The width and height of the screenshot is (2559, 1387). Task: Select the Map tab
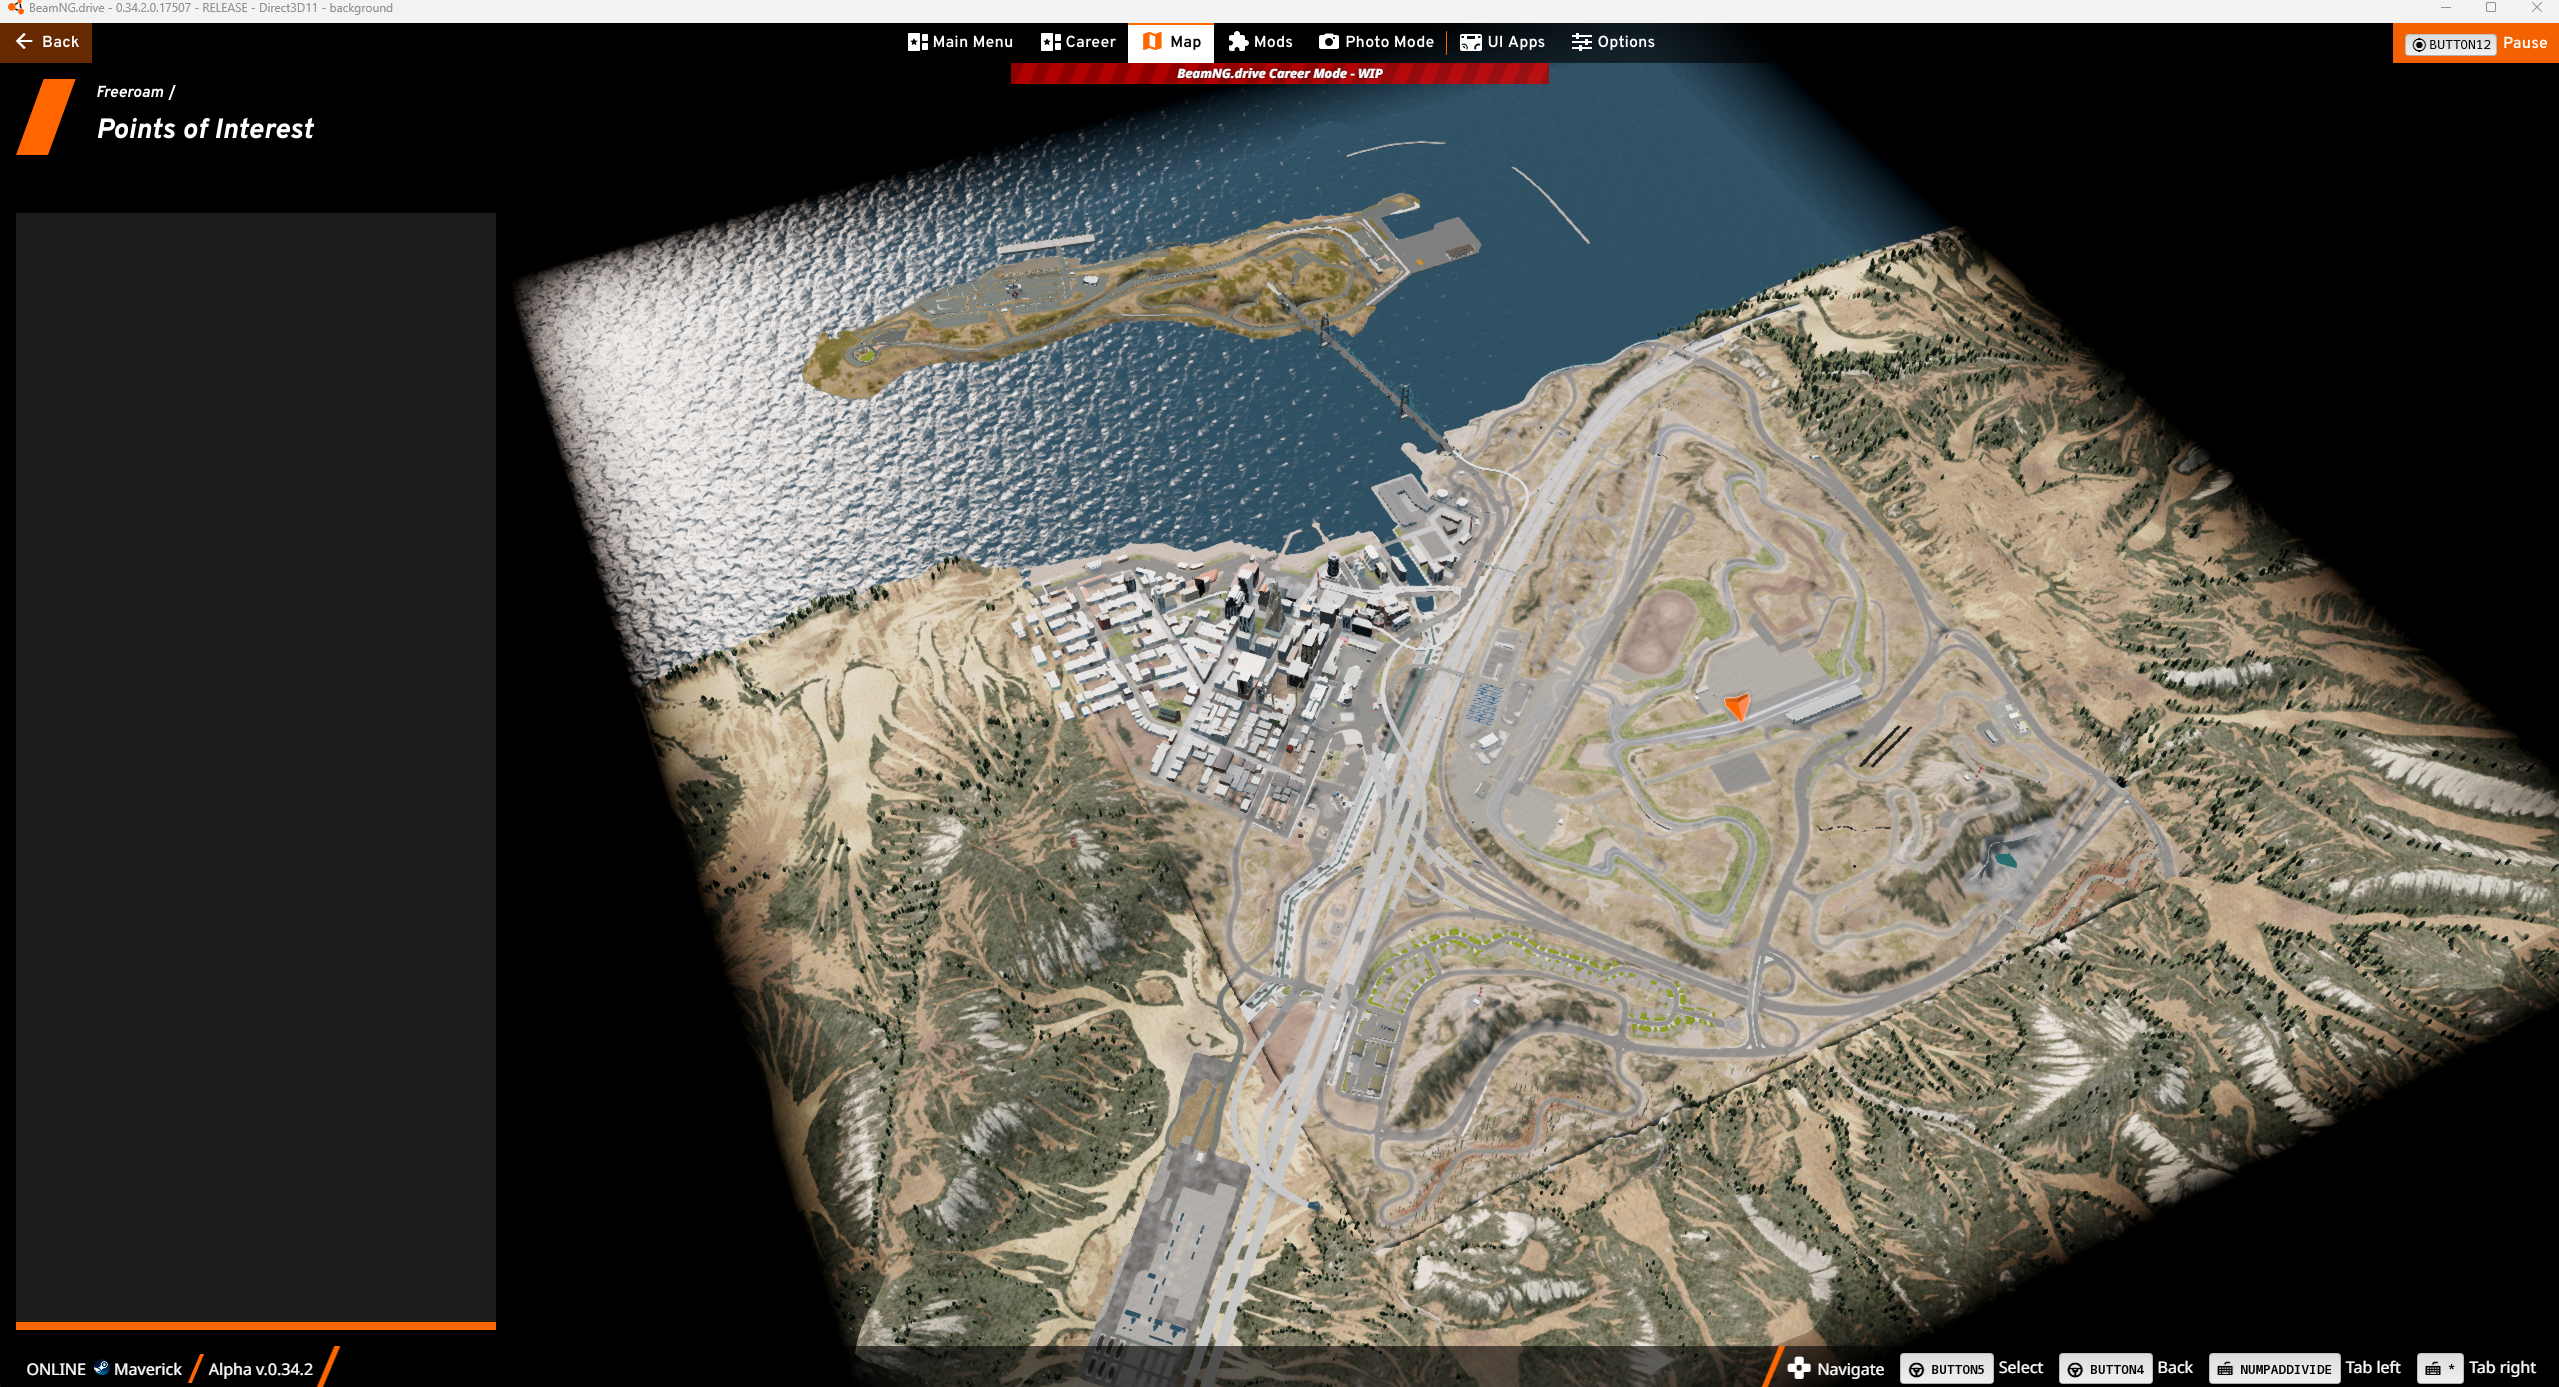pyautogui.click(x=1171, y=42)
